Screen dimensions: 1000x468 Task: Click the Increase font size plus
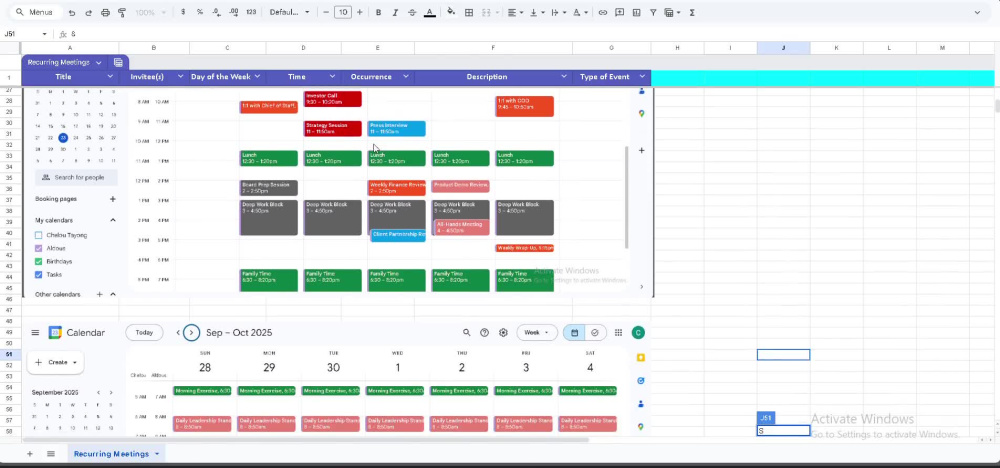point(360,12)
